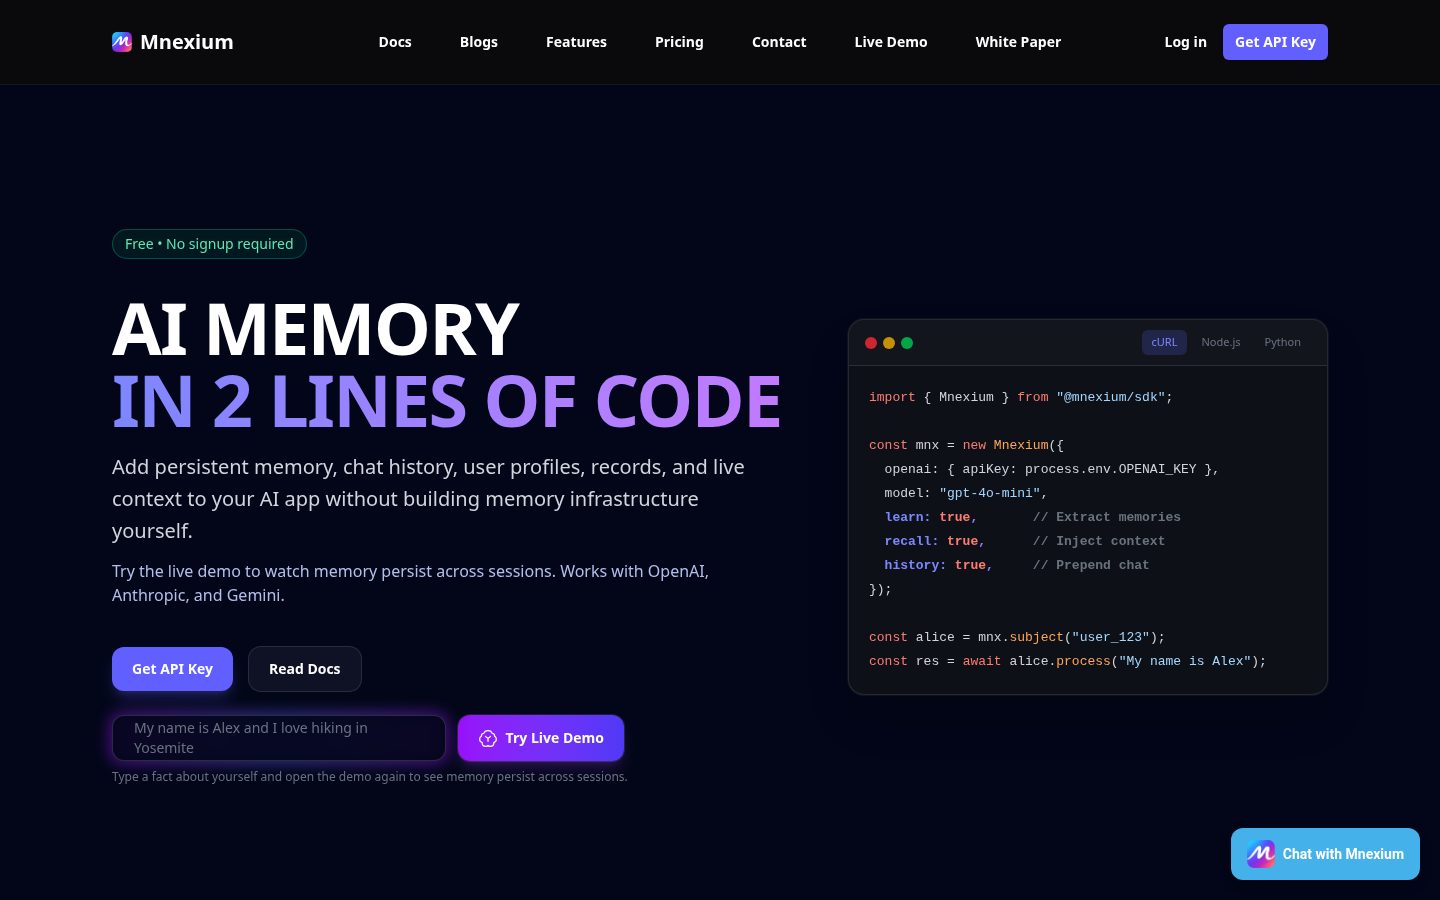This screenshot has width=1440, height=900.
Task: Click the mnx.subject("user_123") code line
Action: point(1017,637)
